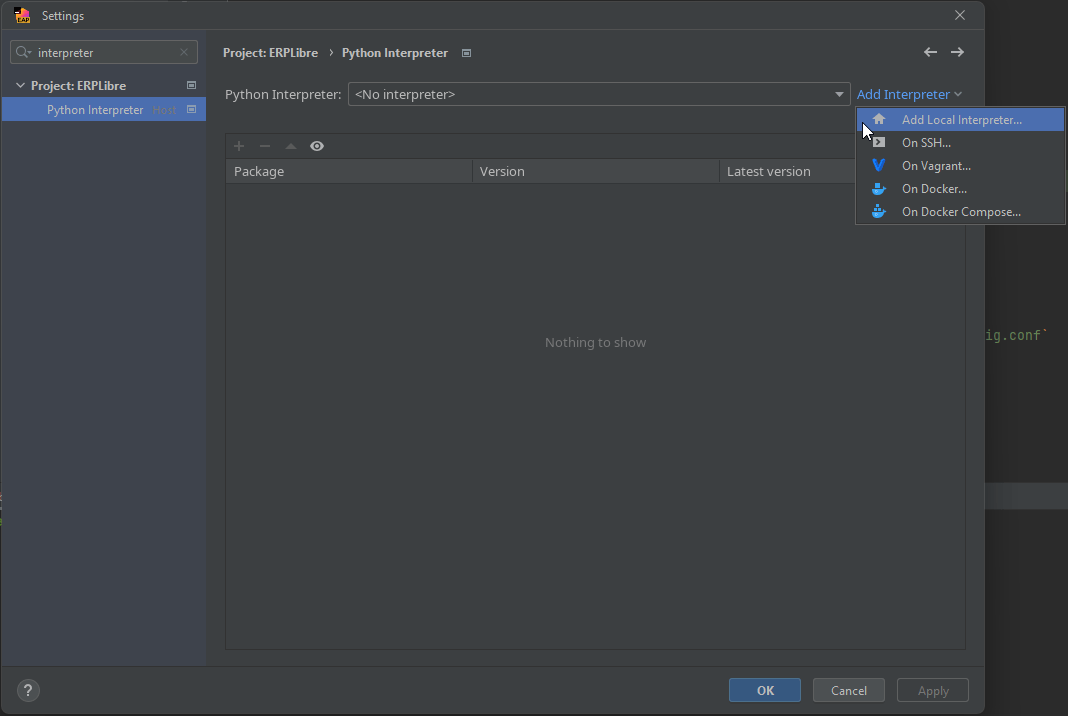The image size is (1068, 716).
Task: Clear the interpreter search text
Action: [x=184, y=52]
